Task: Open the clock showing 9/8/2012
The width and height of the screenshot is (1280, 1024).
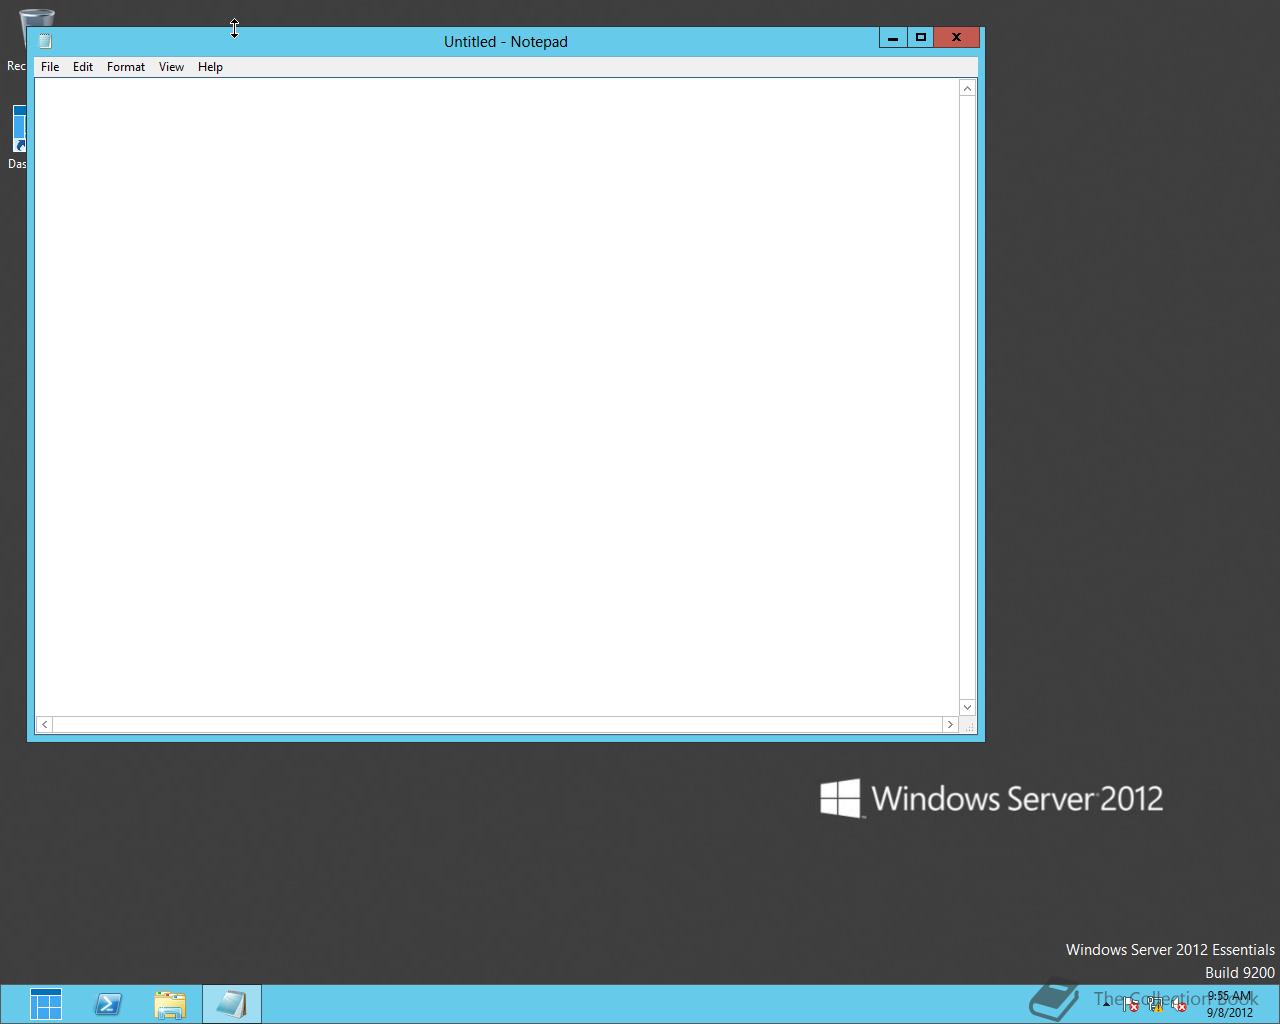Action: coord(1230,1004)
